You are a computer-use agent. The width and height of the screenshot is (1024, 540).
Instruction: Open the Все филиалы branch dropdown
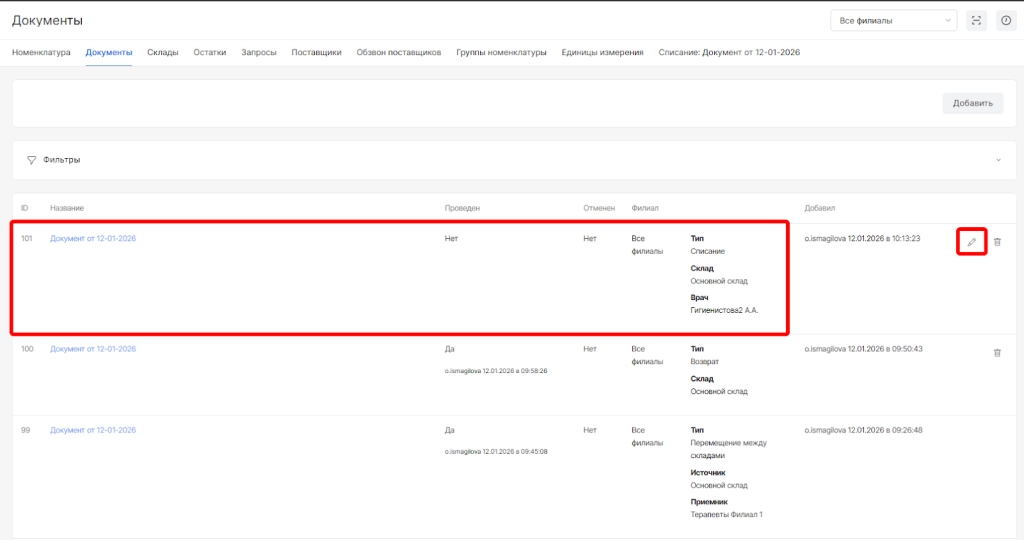(893, 20)
